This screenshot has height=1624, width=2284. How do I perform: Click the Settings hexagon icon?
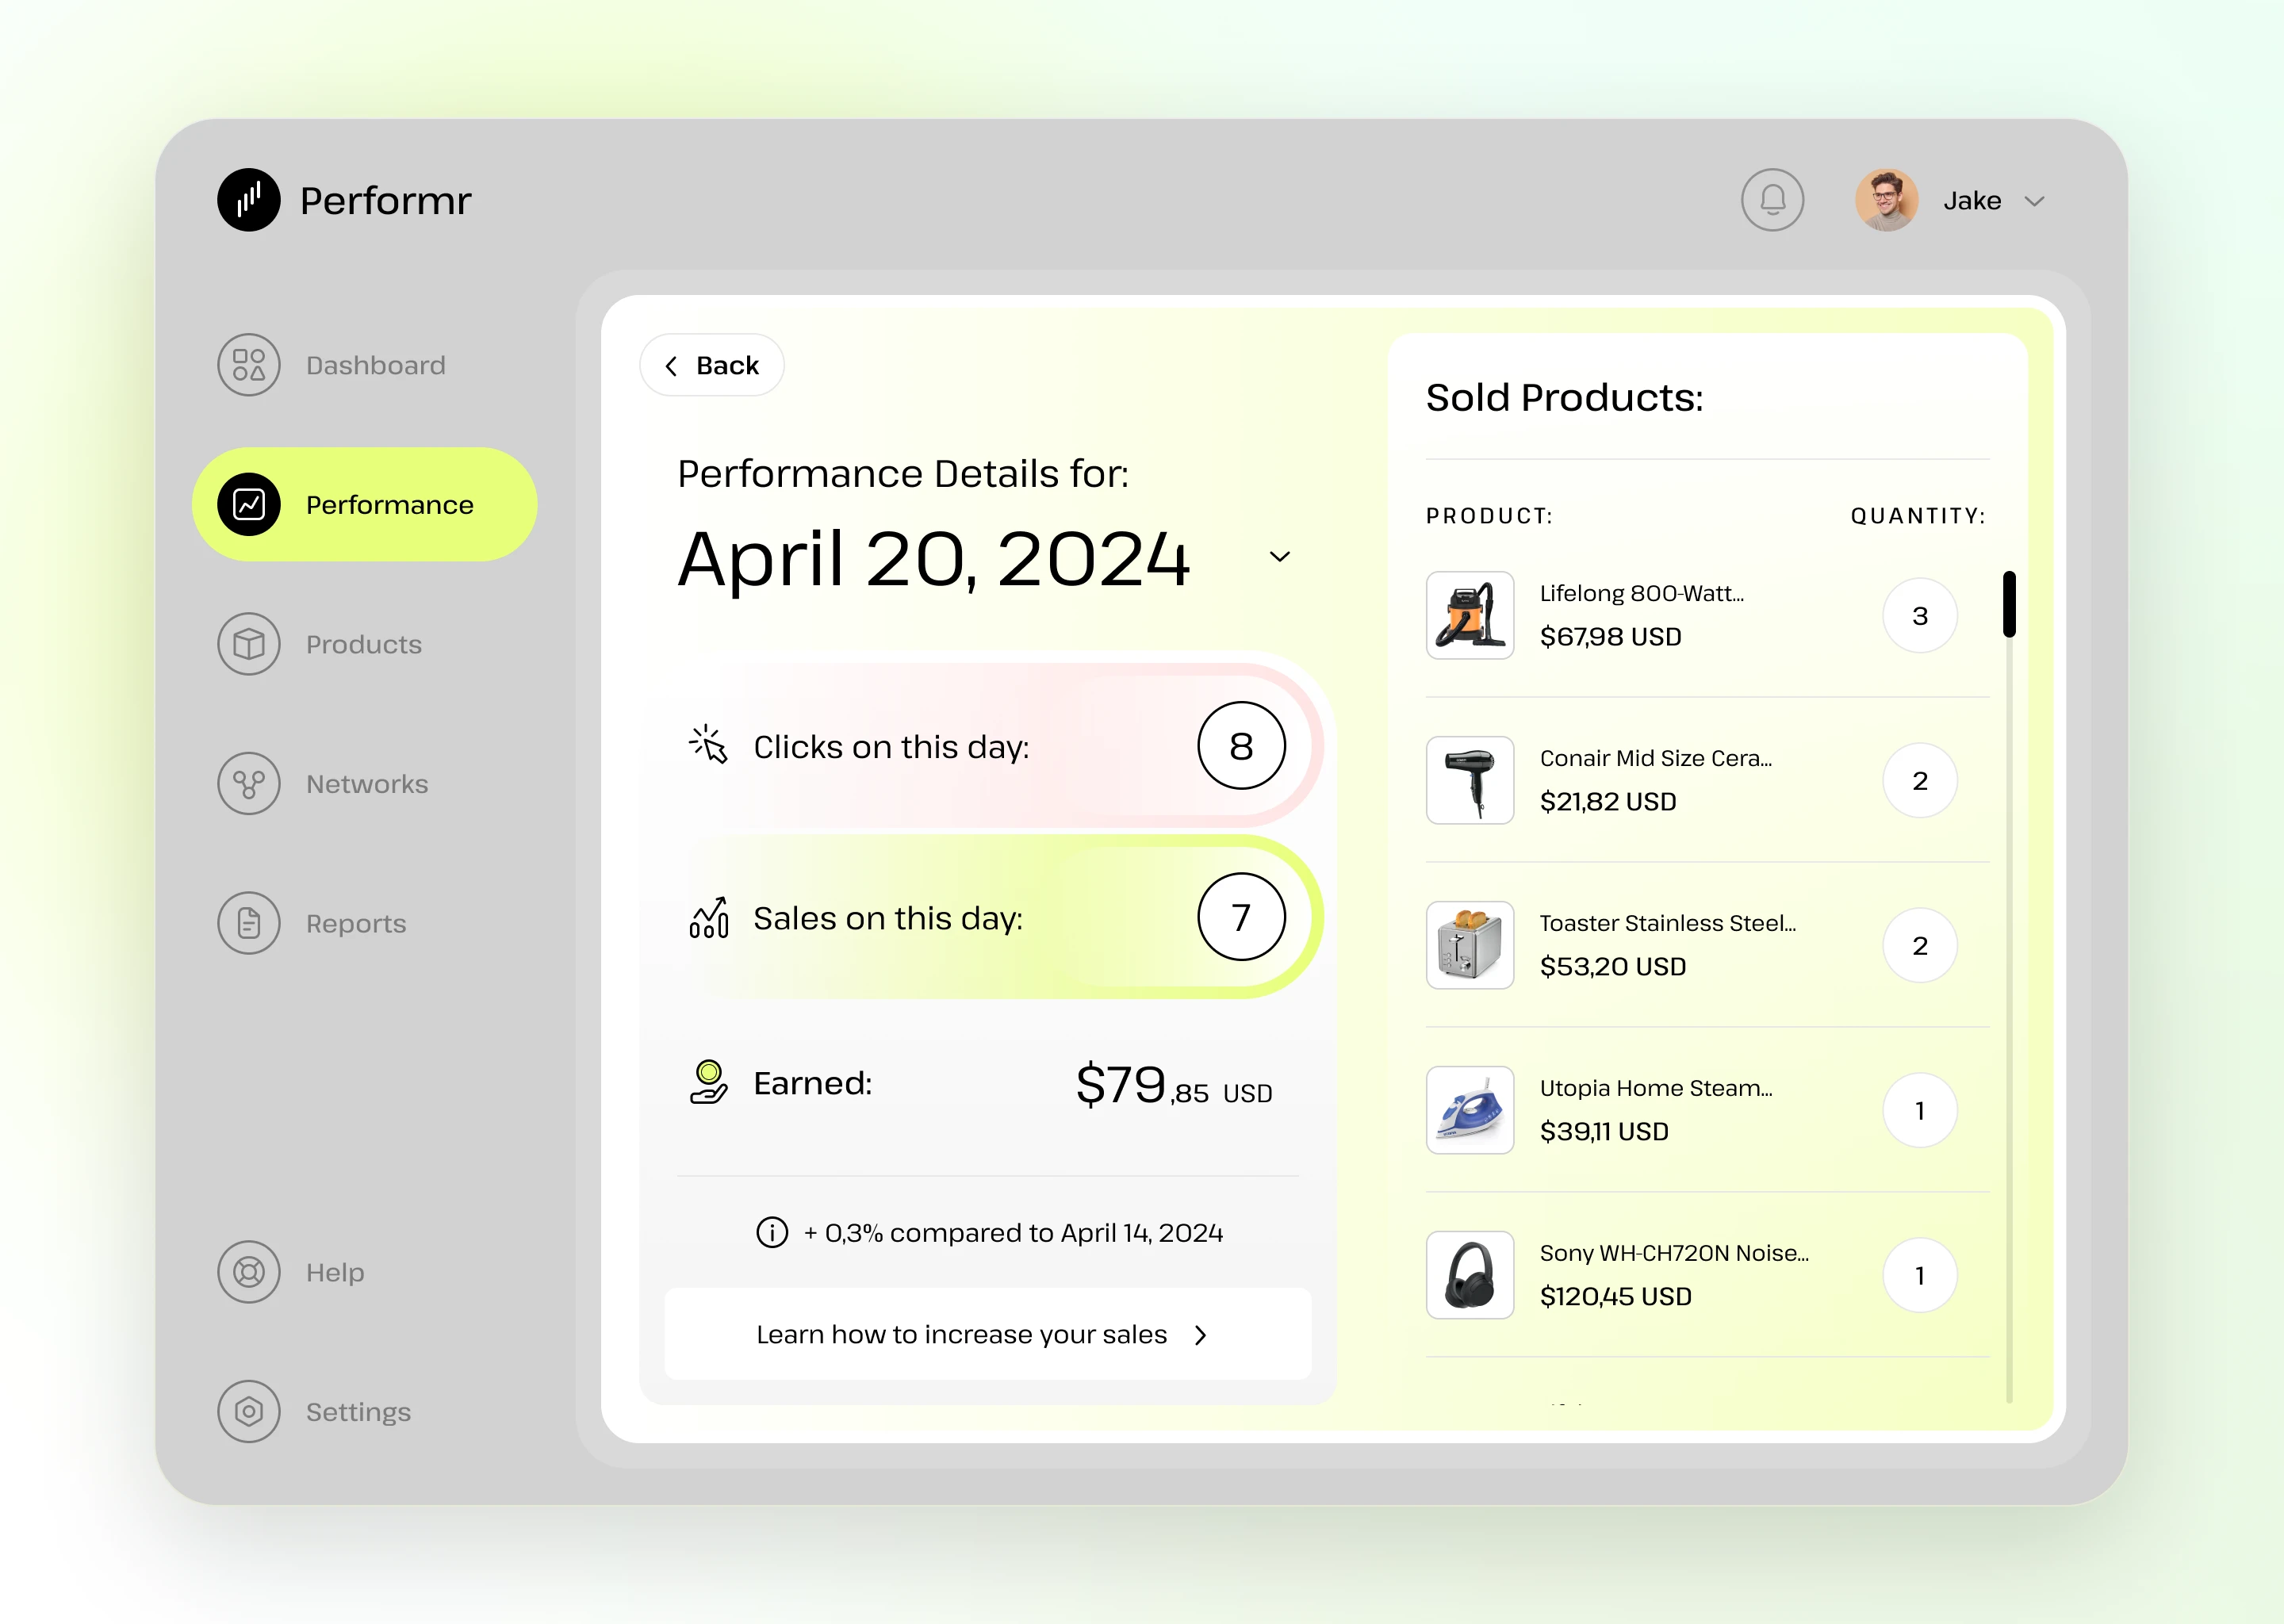(x=249, y=1411)
